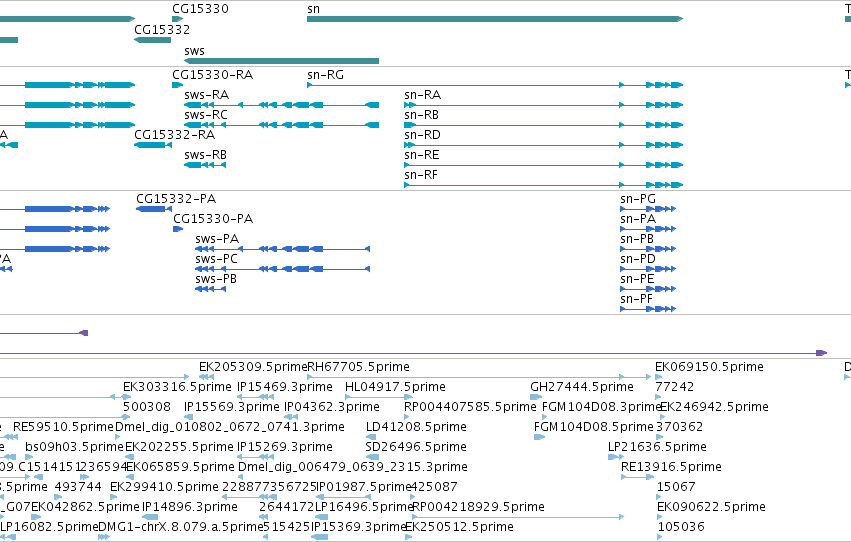Image resolution: width=851 pixels, height=542 pixels.
Task: Select EST IP15469.3prime
Action: (x=255, y=397)
